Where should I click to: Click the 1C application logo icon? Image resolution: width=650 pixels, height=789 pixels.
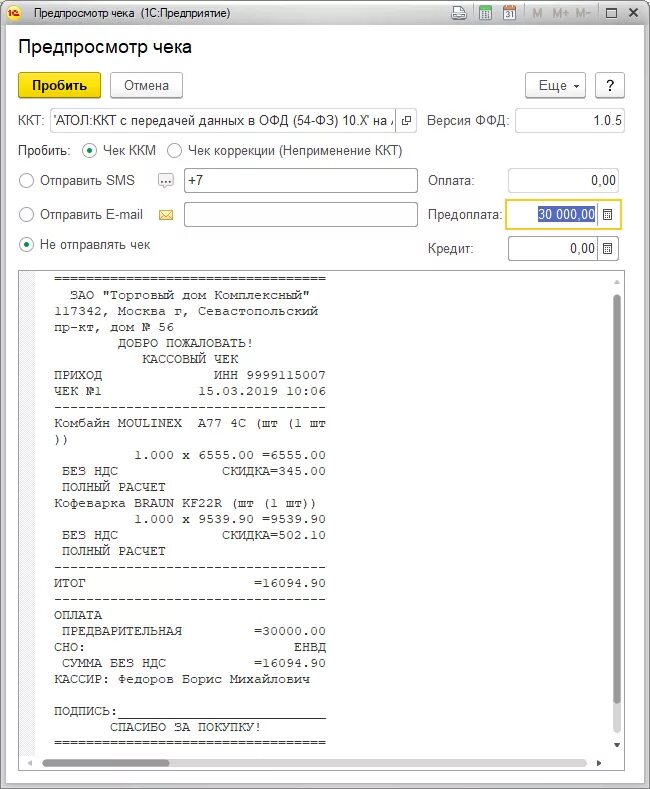(14, 13)
